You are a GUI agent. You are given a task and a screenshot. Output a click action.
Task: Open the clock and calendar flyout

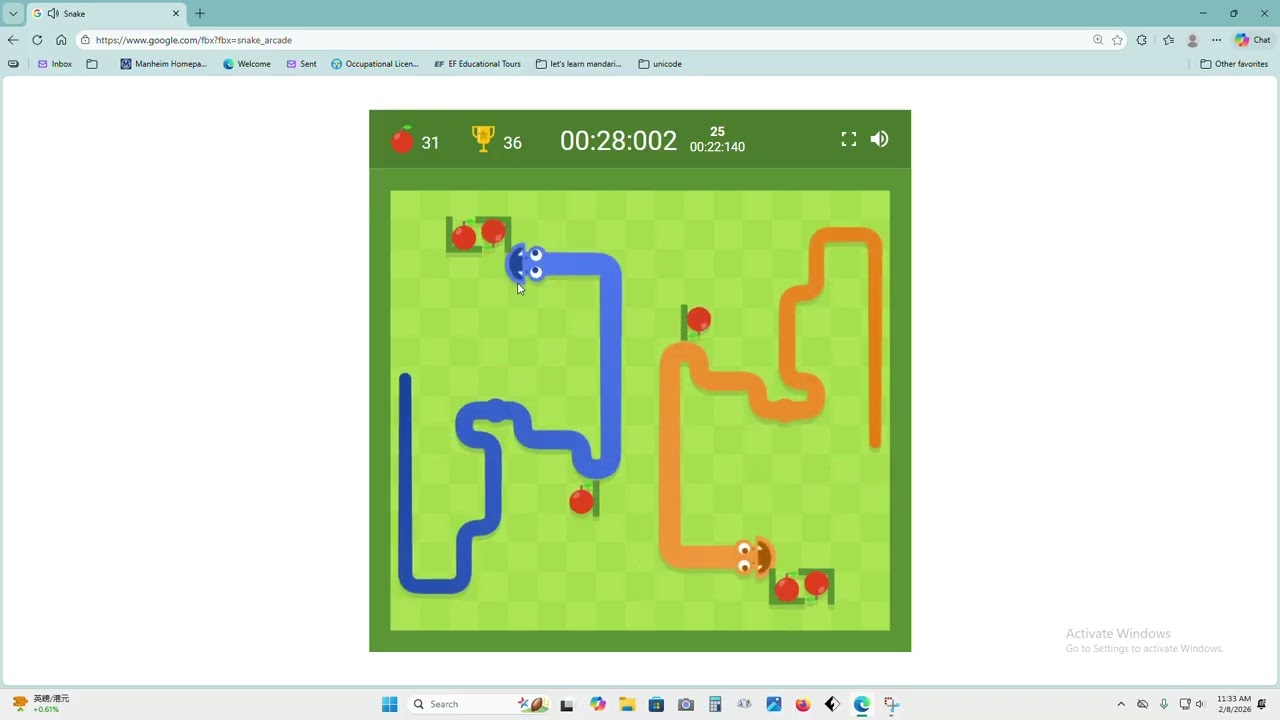(1234, 704)
